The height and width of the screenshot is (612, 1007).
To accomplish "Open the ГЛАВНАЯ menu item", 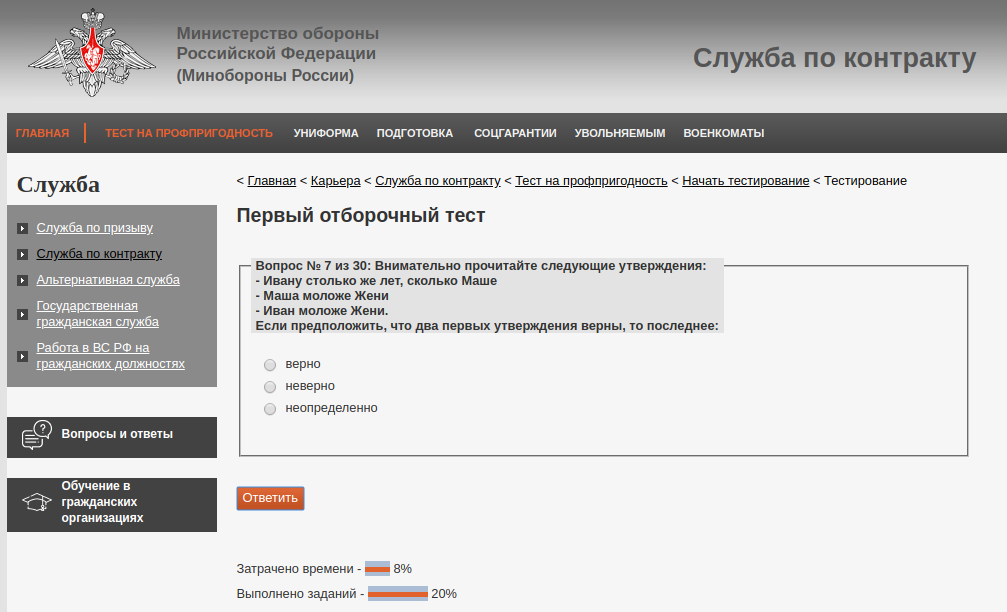I will coord(42,133).
